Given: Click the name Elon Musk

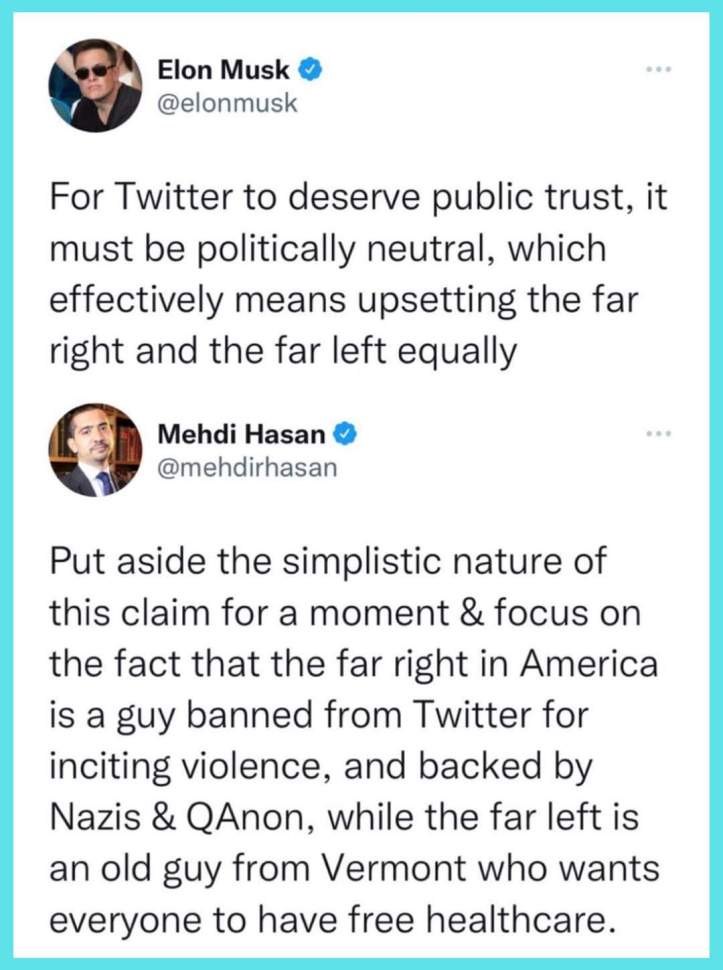Looking at the screenshot, I should click(x=223, y=69).
